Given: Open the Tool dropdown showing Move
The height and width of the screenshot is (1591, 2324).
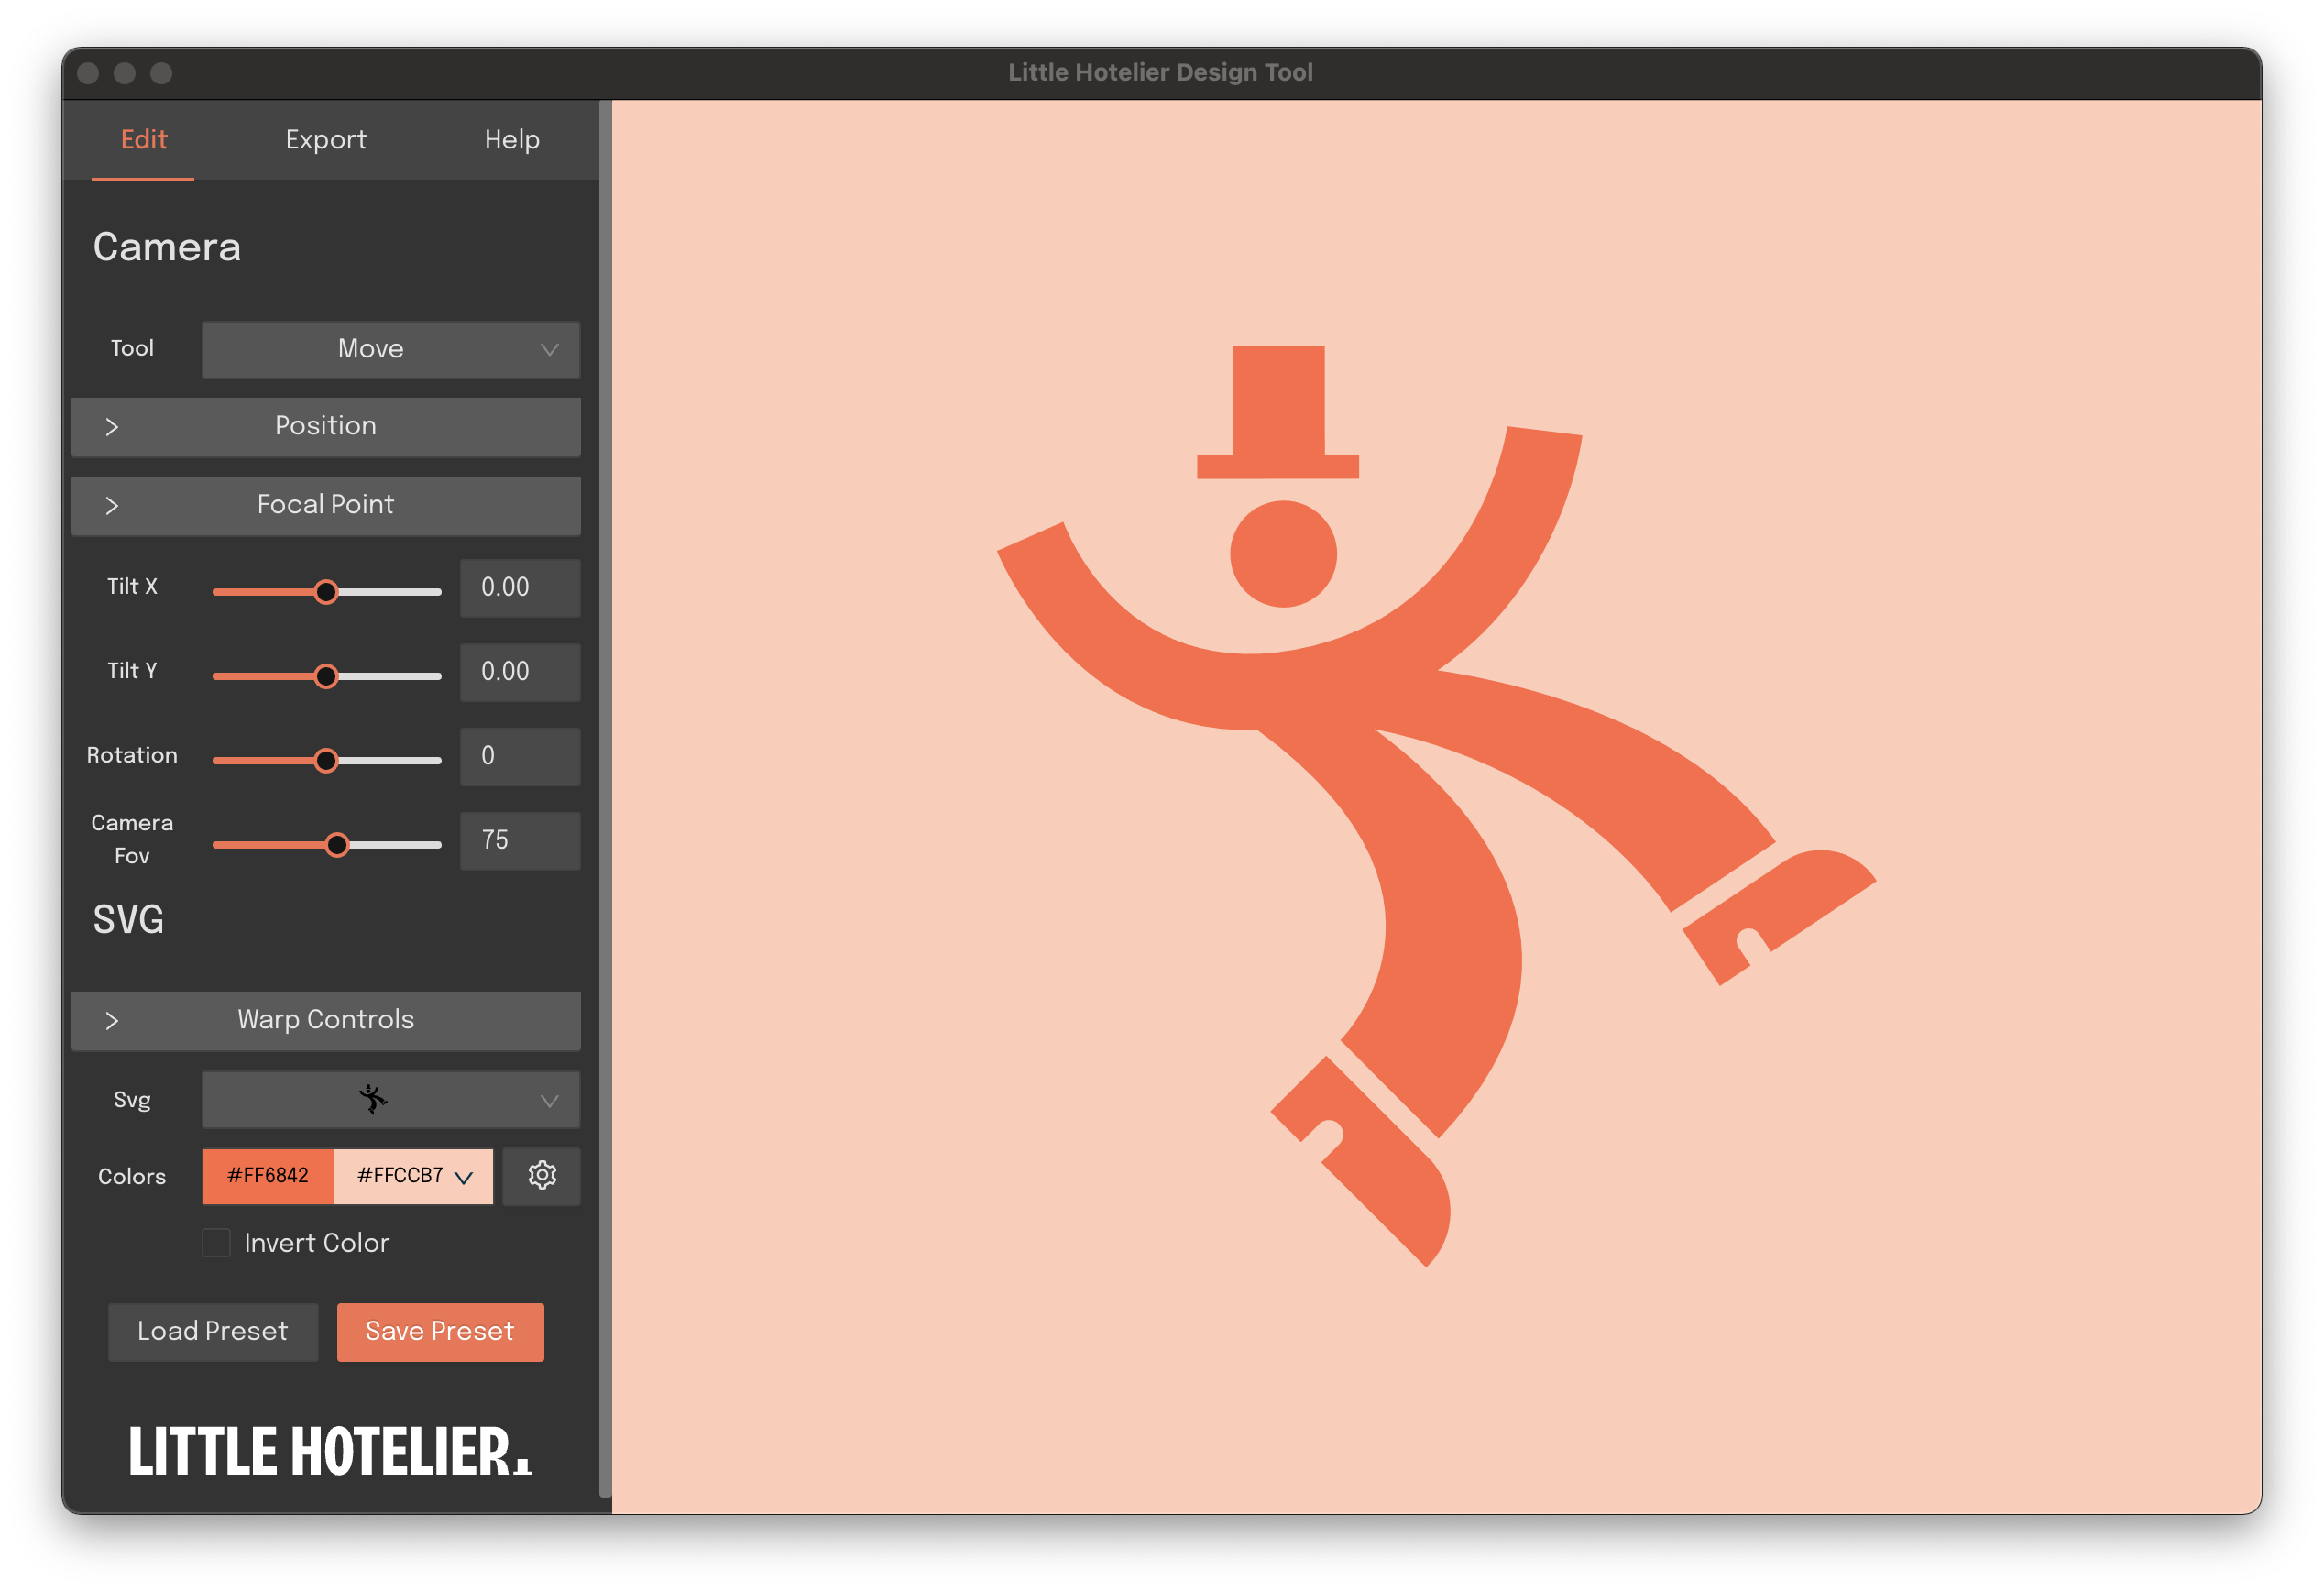Looking at the screenshot, I should pos(391,349).
